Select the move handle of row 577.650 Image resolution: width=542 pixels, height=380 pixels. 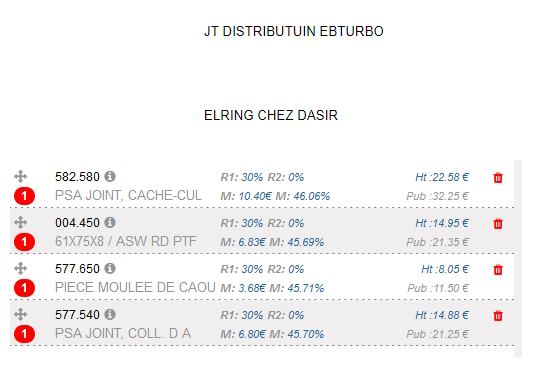20,268
